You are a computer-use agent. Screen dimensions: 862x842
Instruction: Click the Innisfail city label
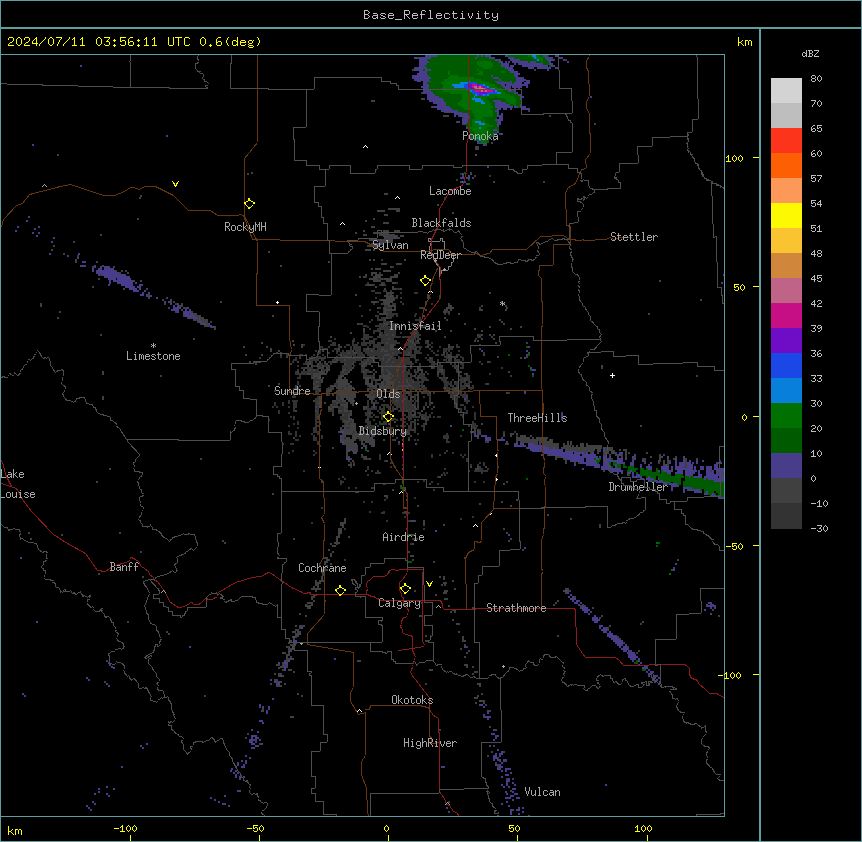tap(415, 326)
